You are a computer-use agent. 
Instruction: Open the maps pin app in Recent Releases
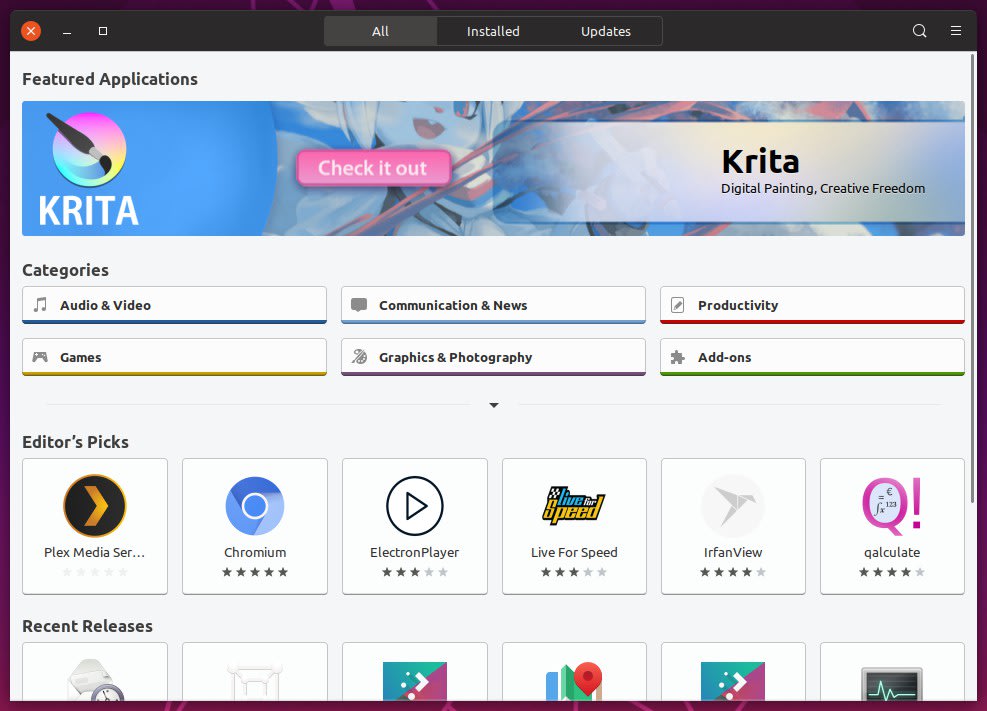tap(574, 681)
